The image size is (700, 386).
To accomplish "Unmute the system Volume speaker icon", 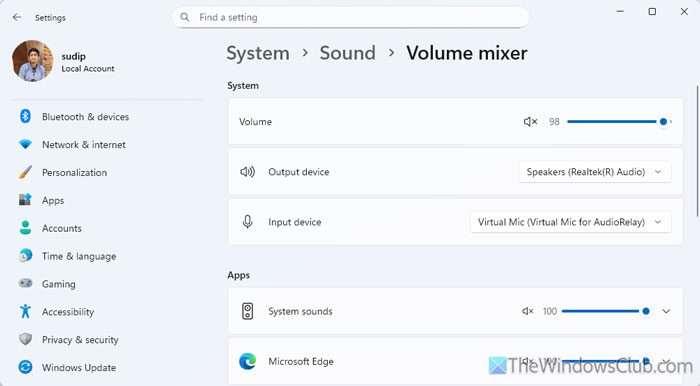I will (530, 121).
